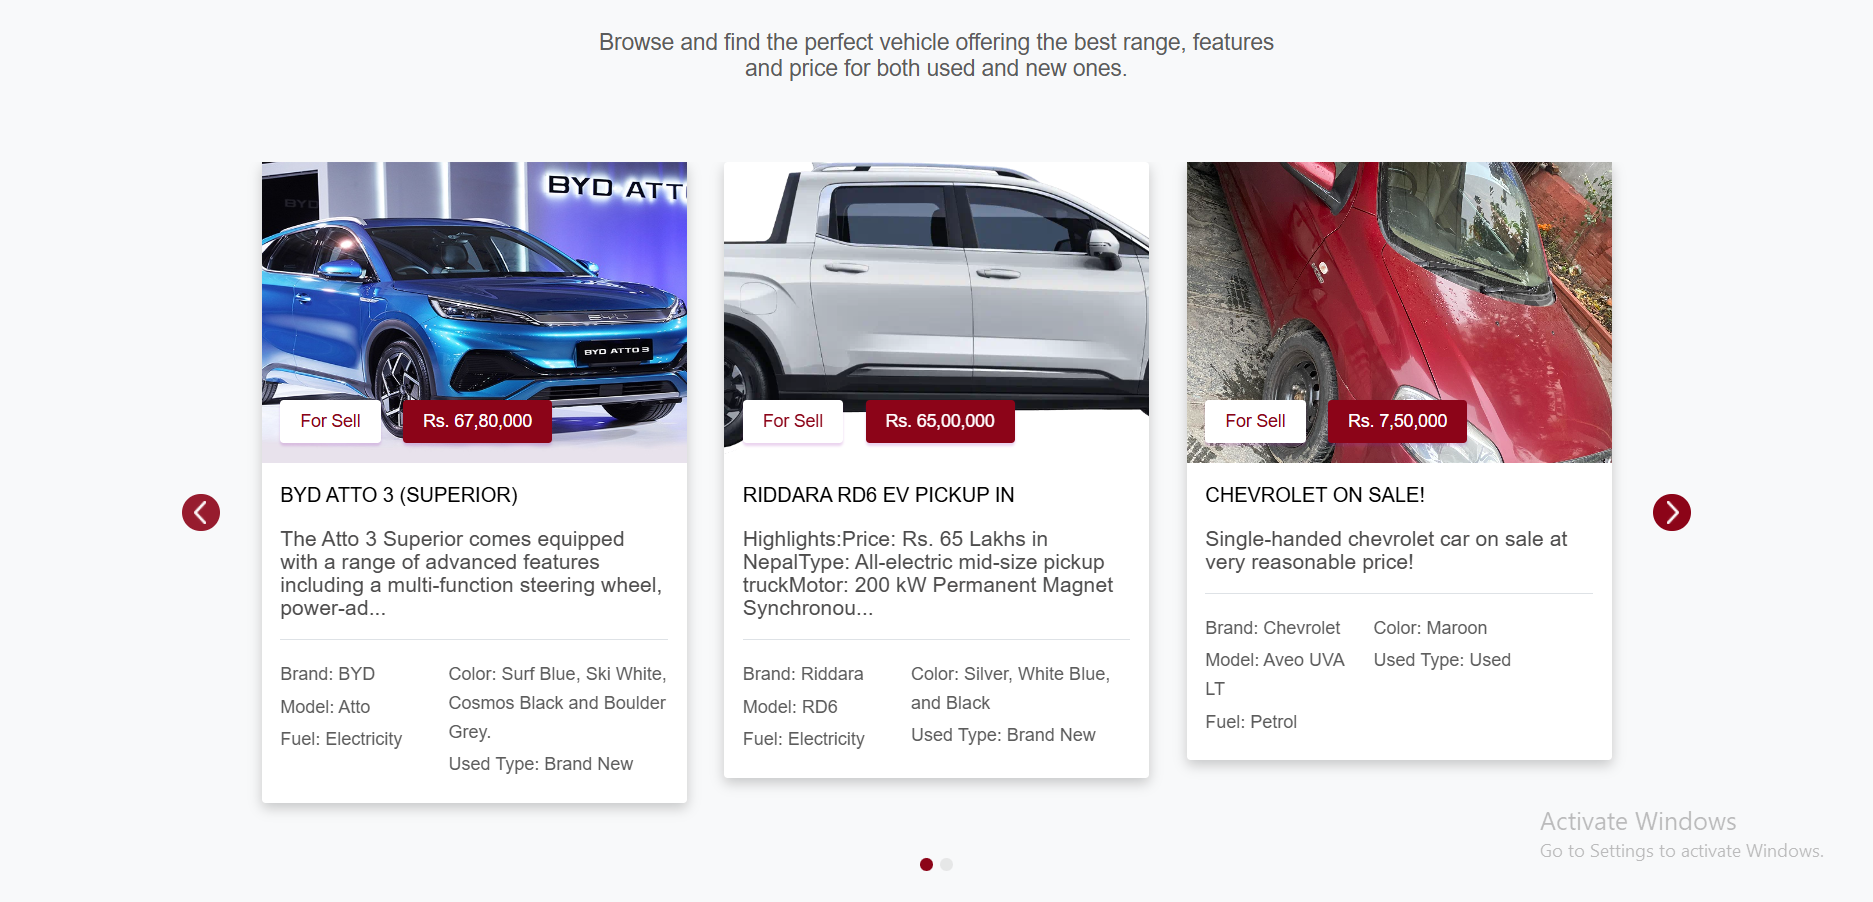
Task: Click 'Brand: Chevrolet' text
Action: (x=1272, y=628)
